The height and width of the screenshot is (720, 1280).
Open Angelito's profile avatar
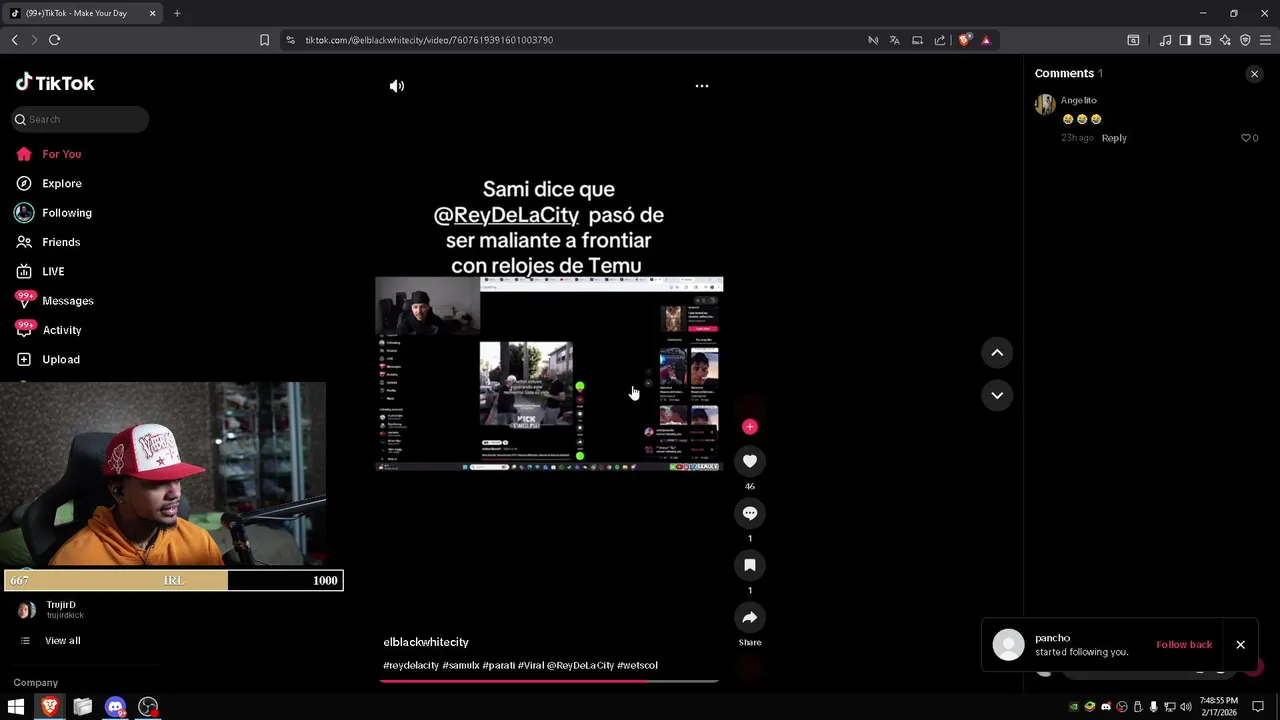coord(1045,104)
